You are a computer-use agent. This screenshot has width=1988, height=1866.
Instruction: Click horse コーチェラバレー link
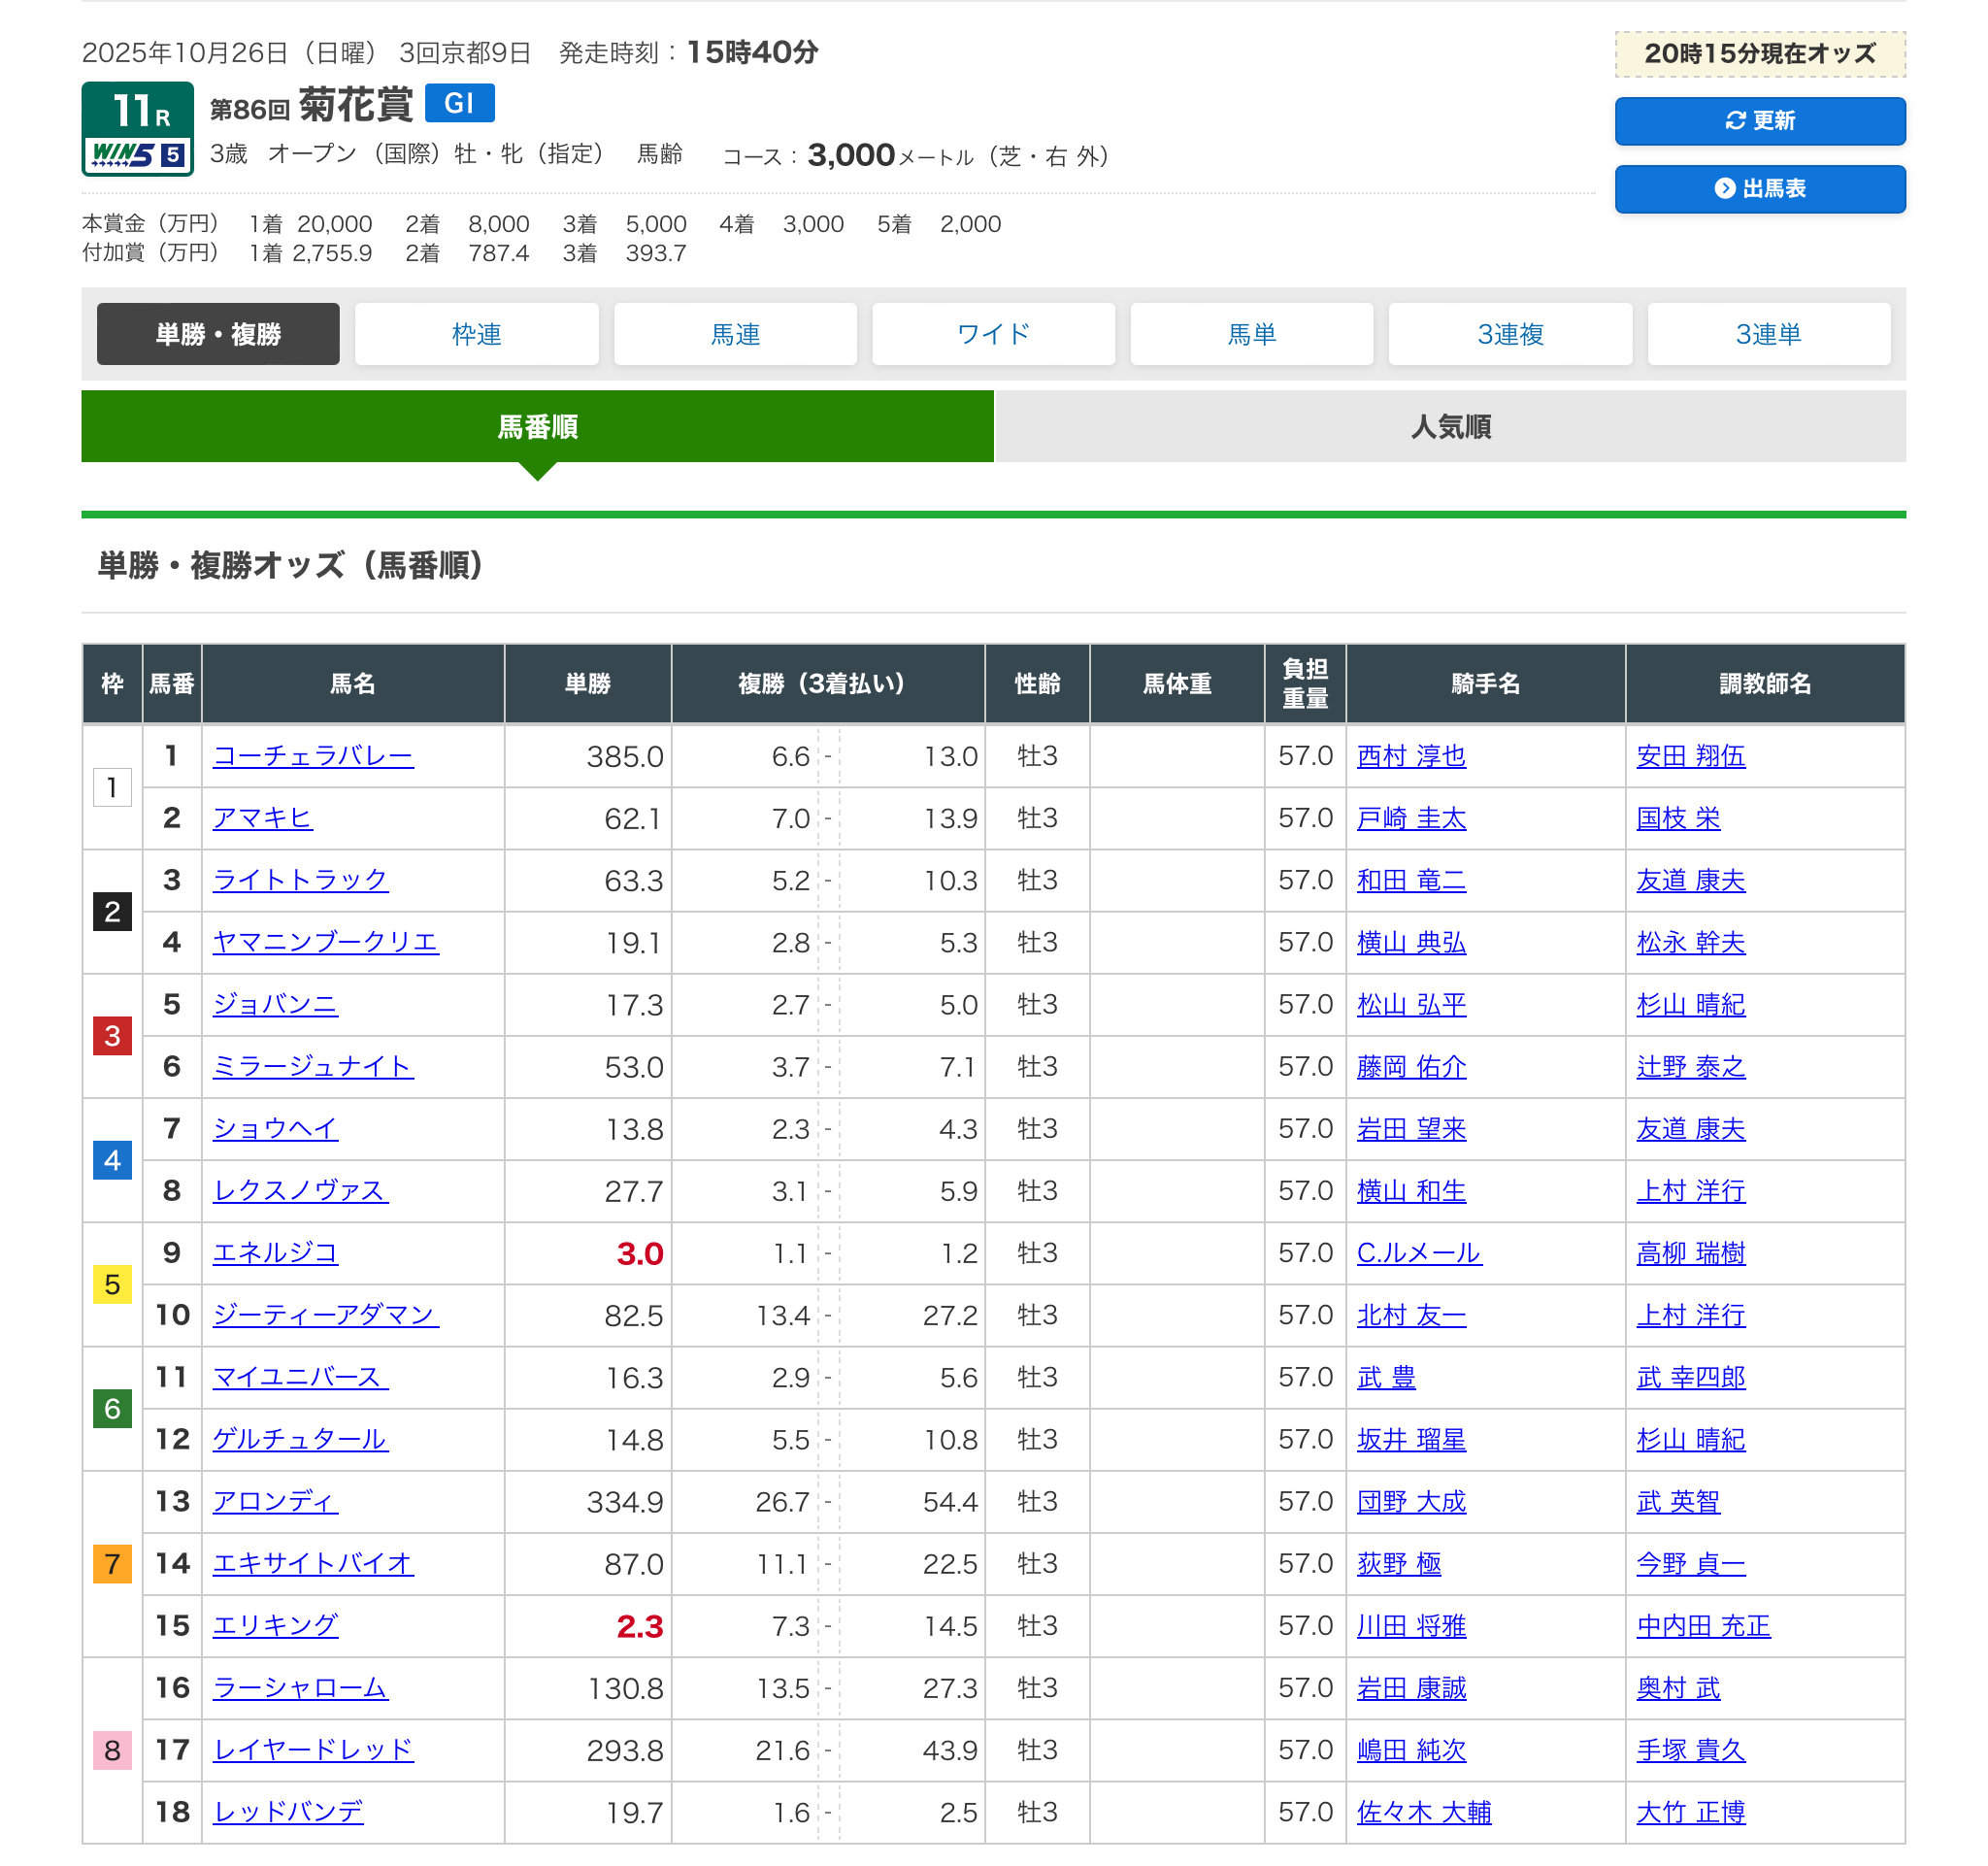(313, 756)
